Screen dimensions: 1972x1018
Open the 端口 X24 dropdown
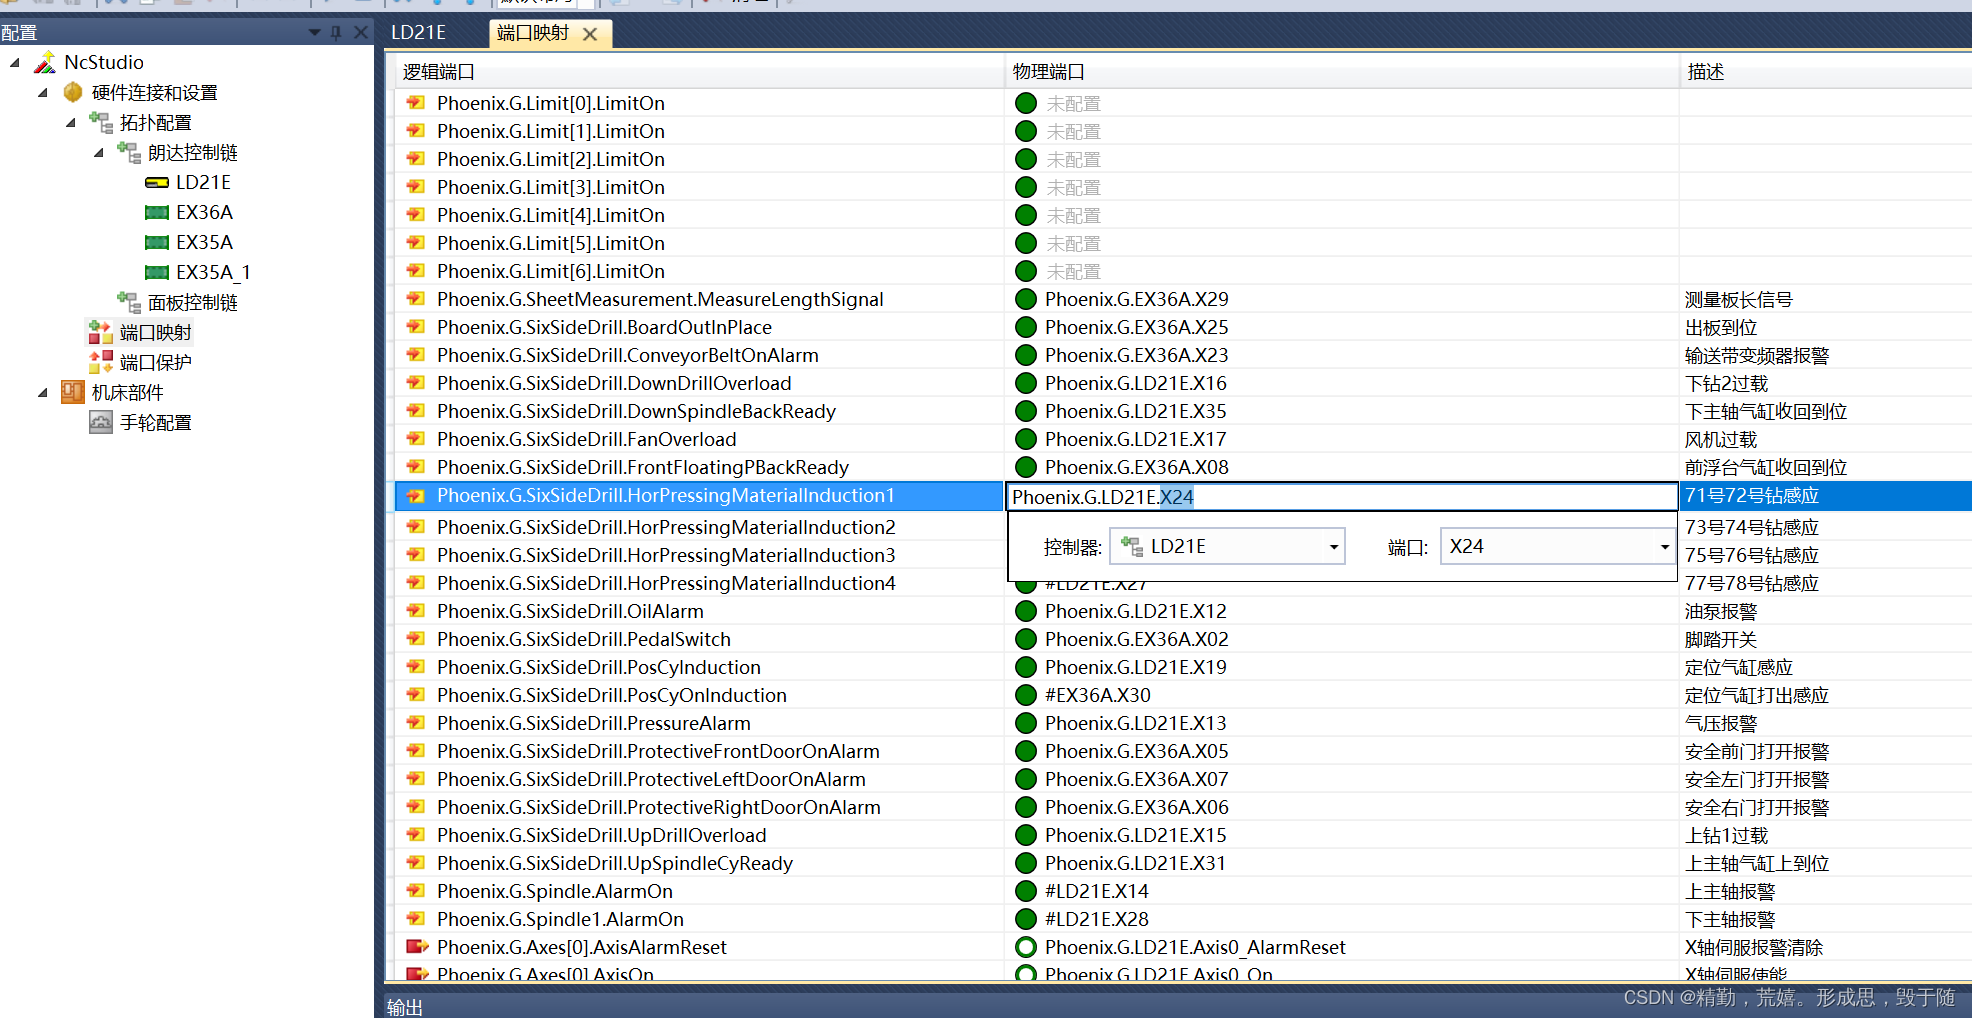coord(1664,547)
